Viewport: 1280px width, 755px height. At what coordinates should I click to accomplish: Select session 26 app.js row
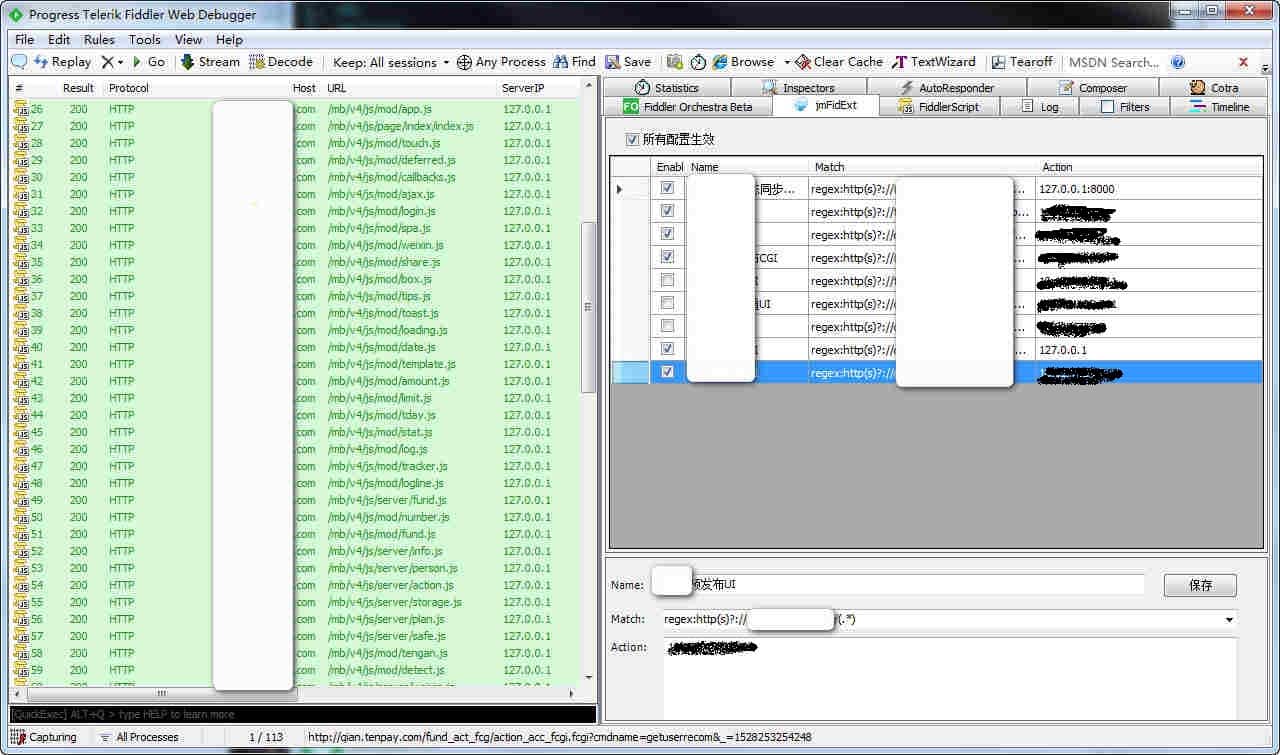coord(295,109)
